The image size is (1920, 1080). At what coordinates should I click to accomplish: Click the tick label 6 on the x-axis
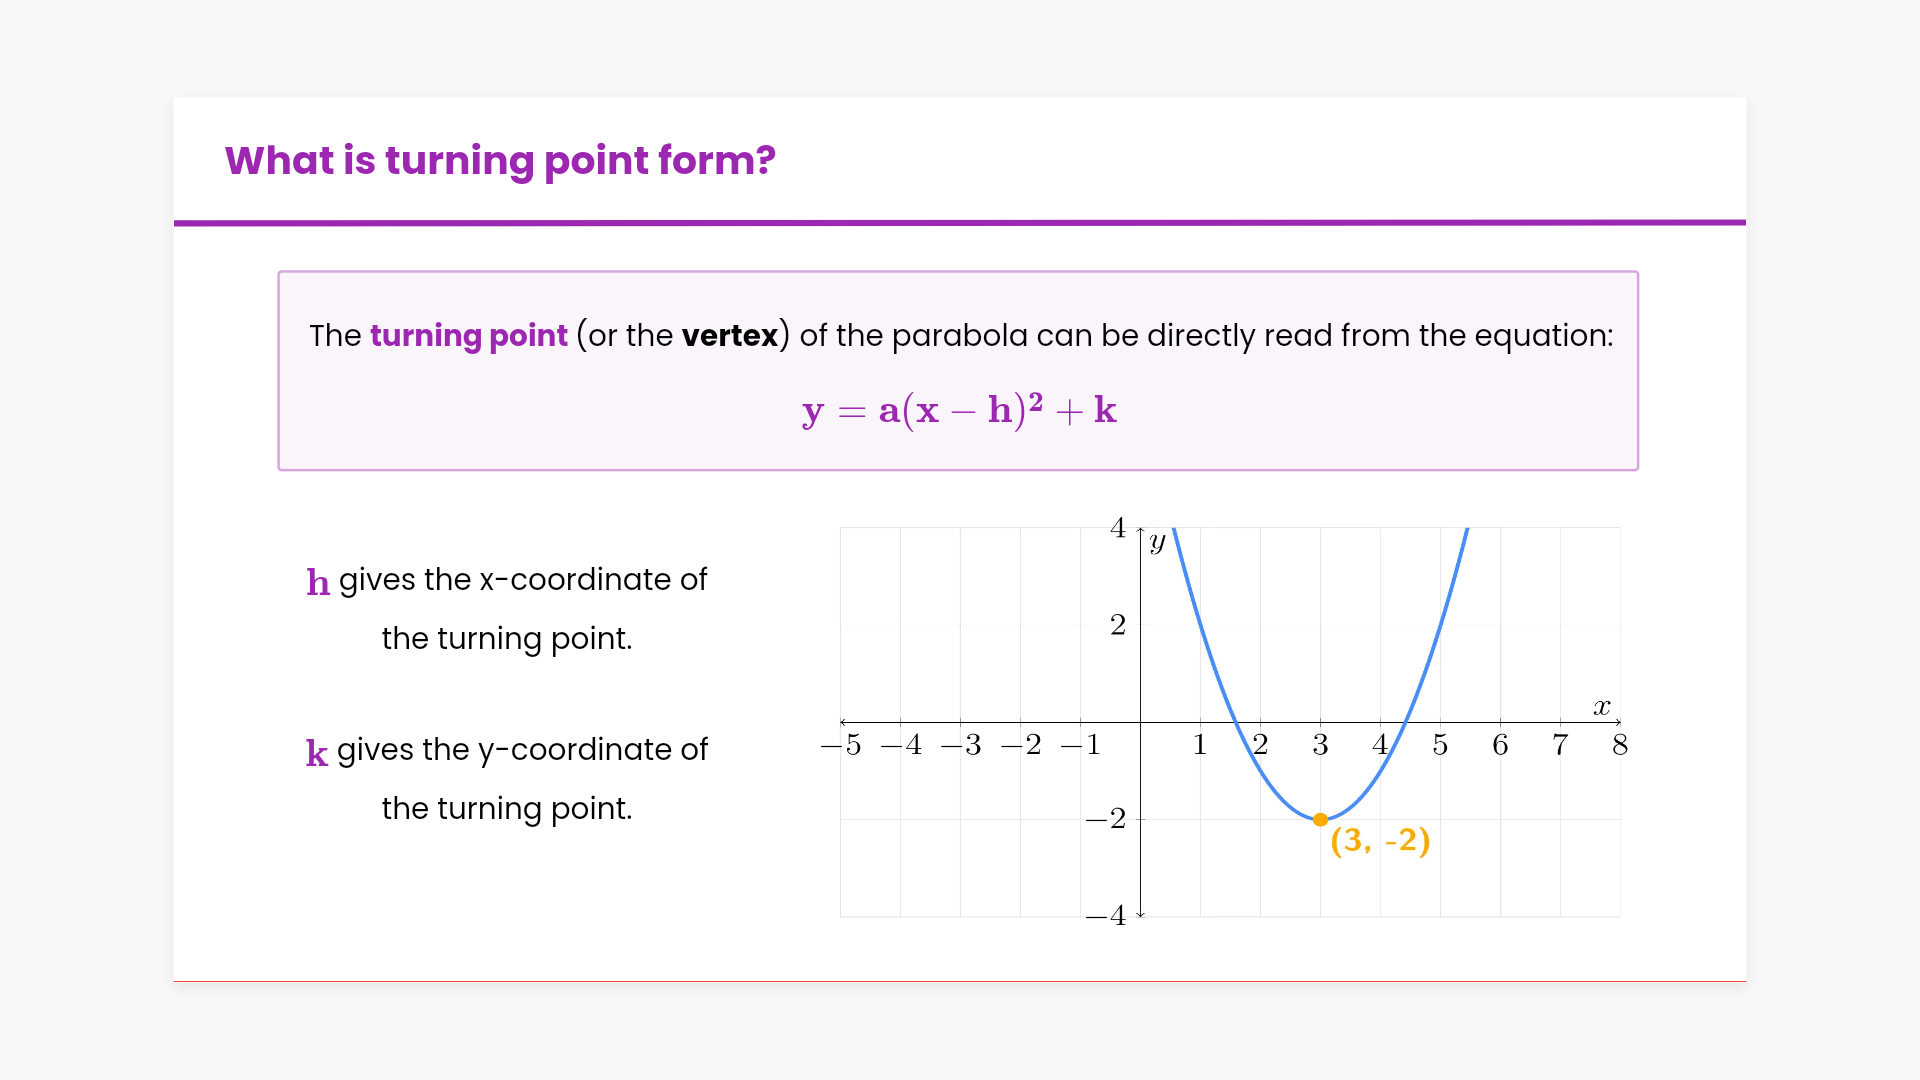1500,745
